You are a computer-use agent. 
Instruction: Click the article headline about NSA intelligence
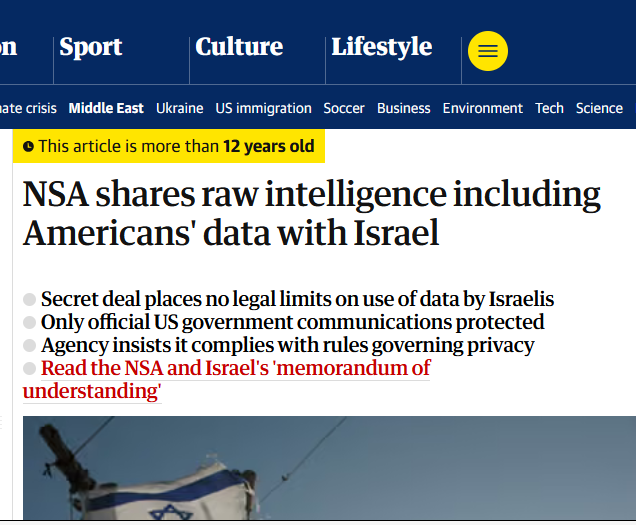312,213
